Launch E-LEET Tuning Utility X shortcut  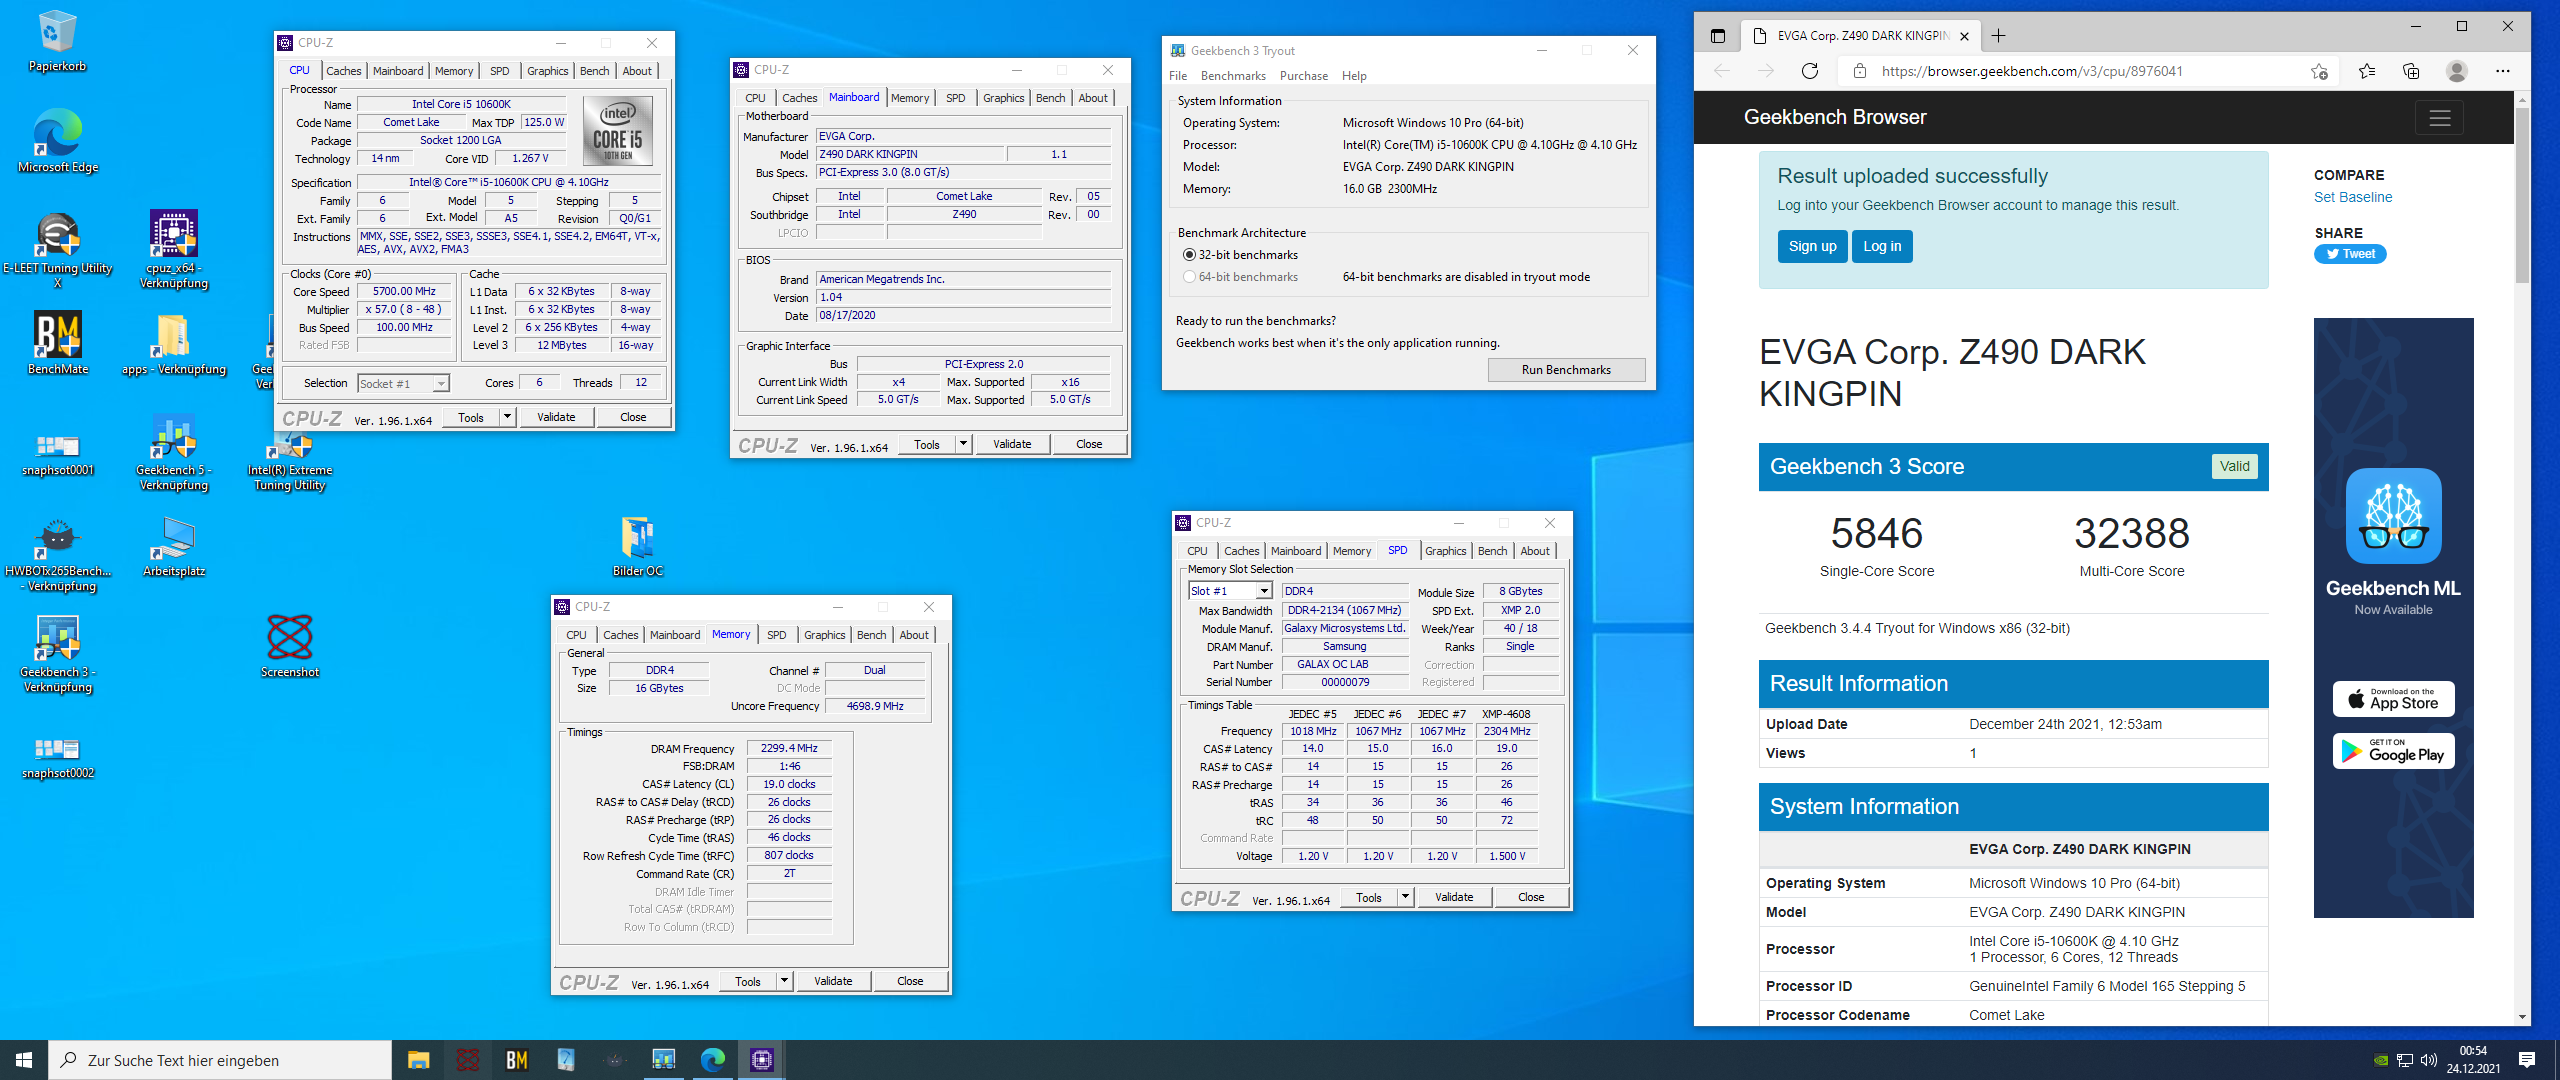point(57,250)
